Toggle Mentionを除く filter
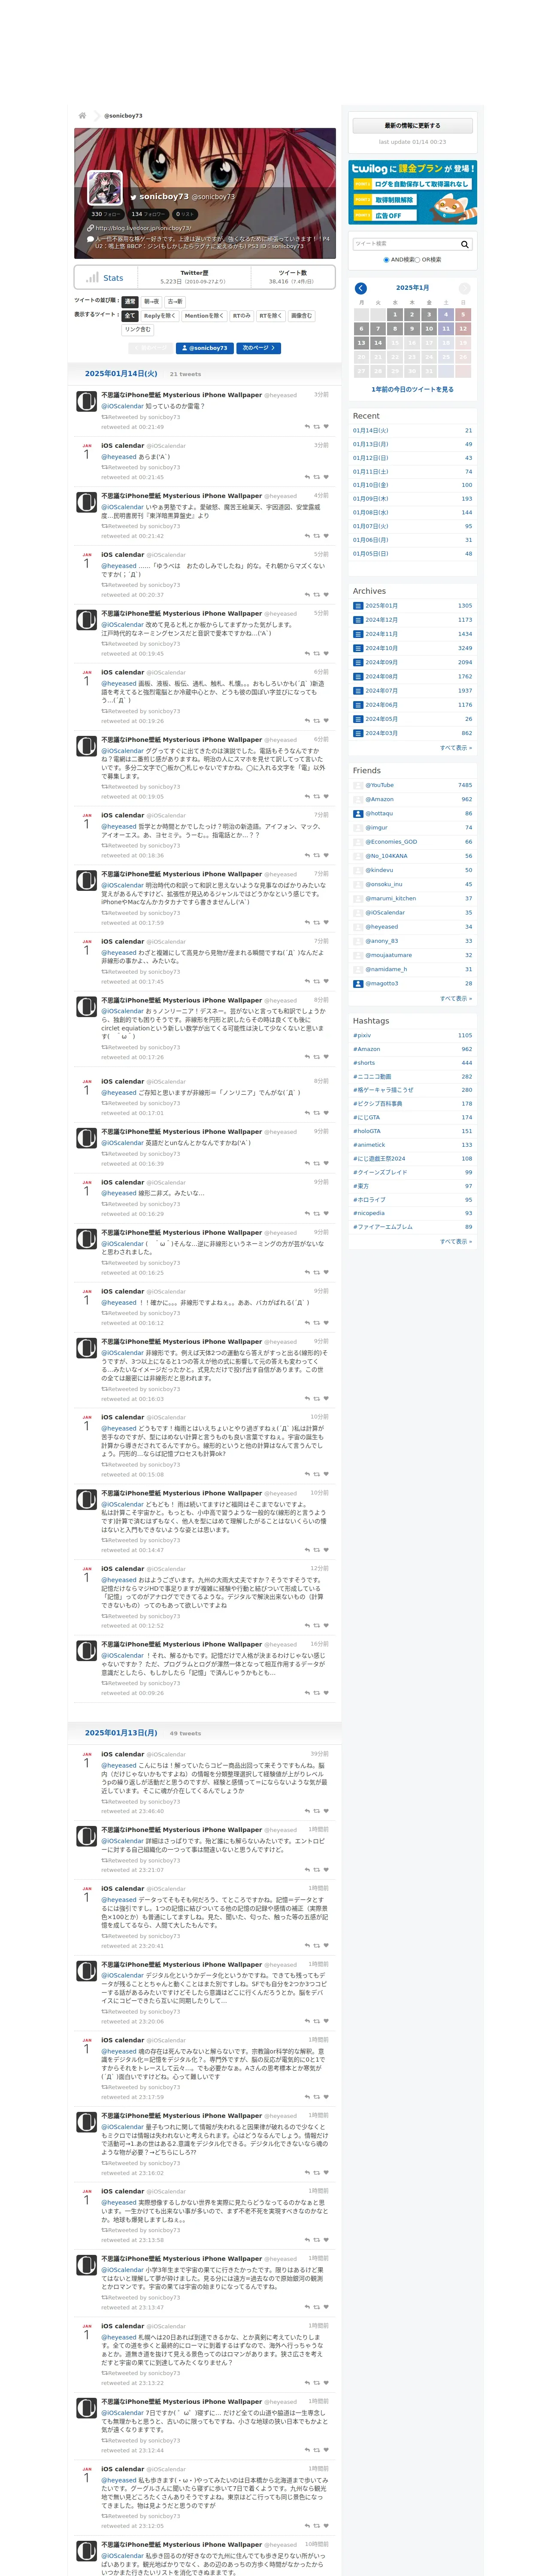Screen dimensions: 551x2576 204,316
